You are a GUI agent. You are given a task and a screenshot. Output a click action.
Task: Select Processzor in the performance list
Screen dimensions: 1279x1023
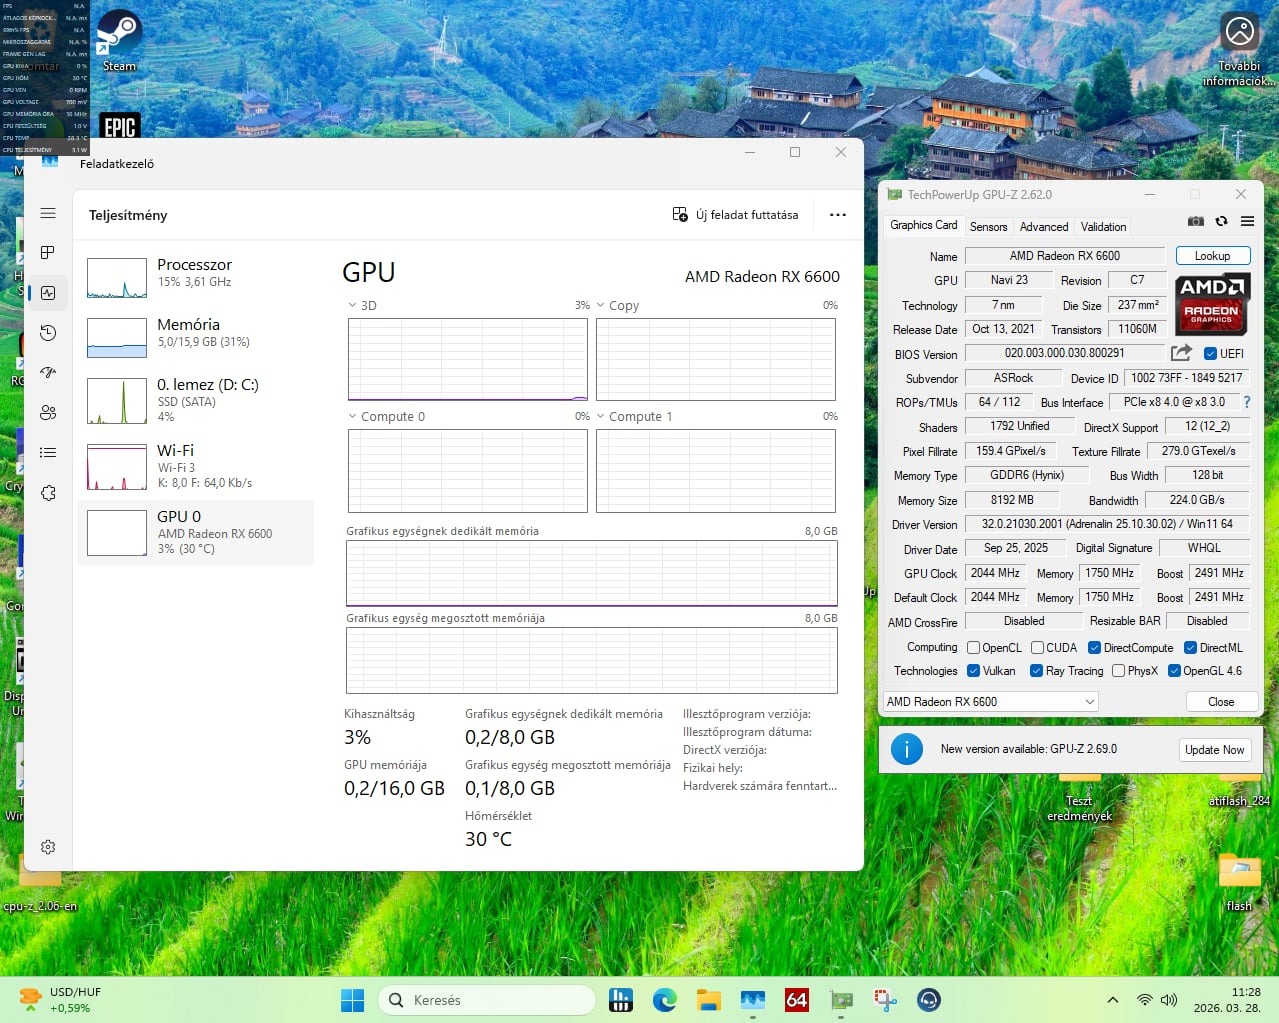tap(196, 277)
